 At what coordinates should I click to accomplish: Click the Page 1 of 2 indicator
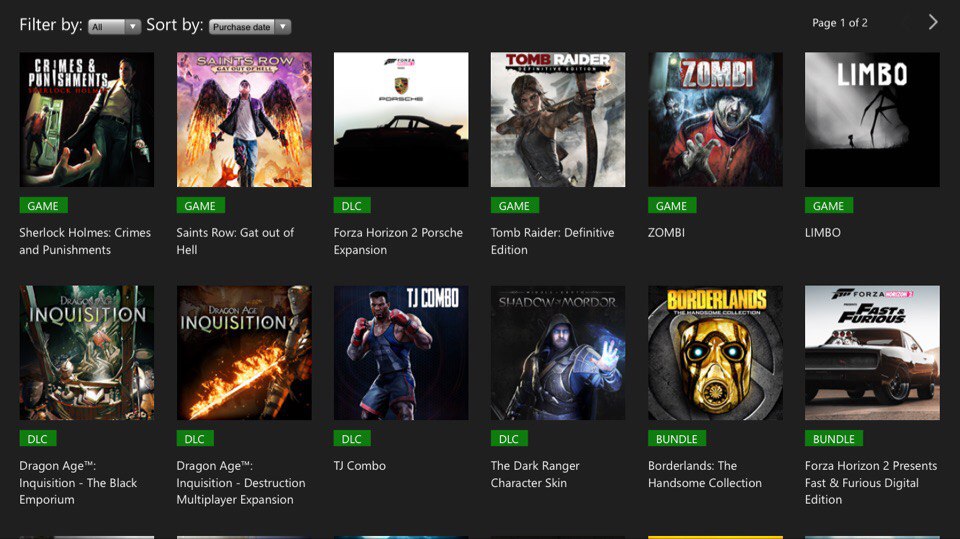pyautogui.click(x=839, y=23)
